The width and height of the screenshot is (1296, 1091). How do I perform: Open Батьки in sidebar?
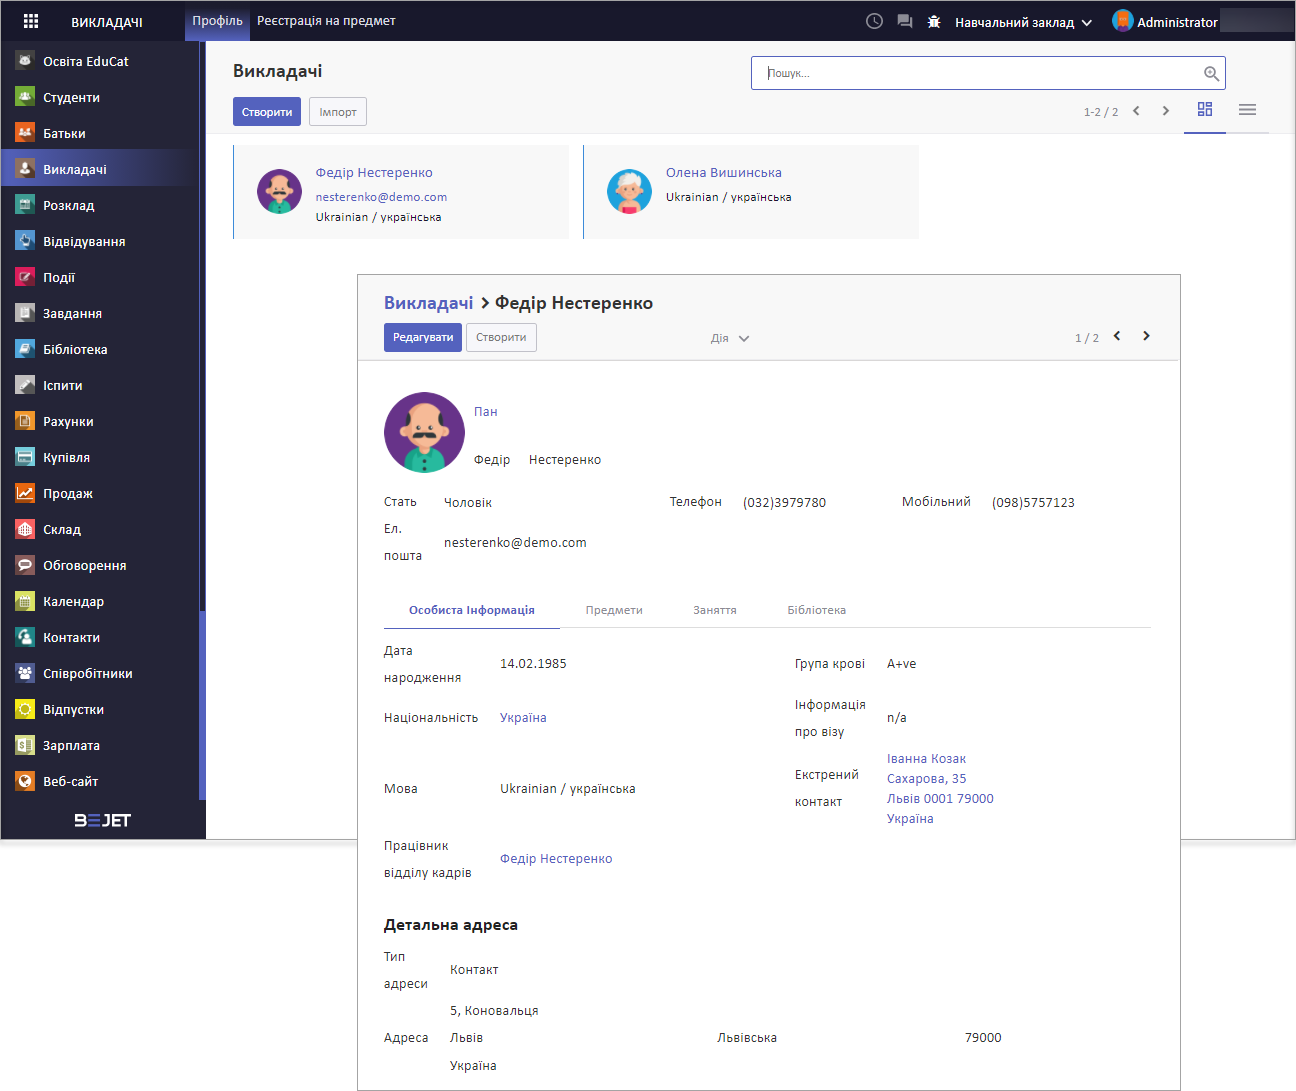100,133
